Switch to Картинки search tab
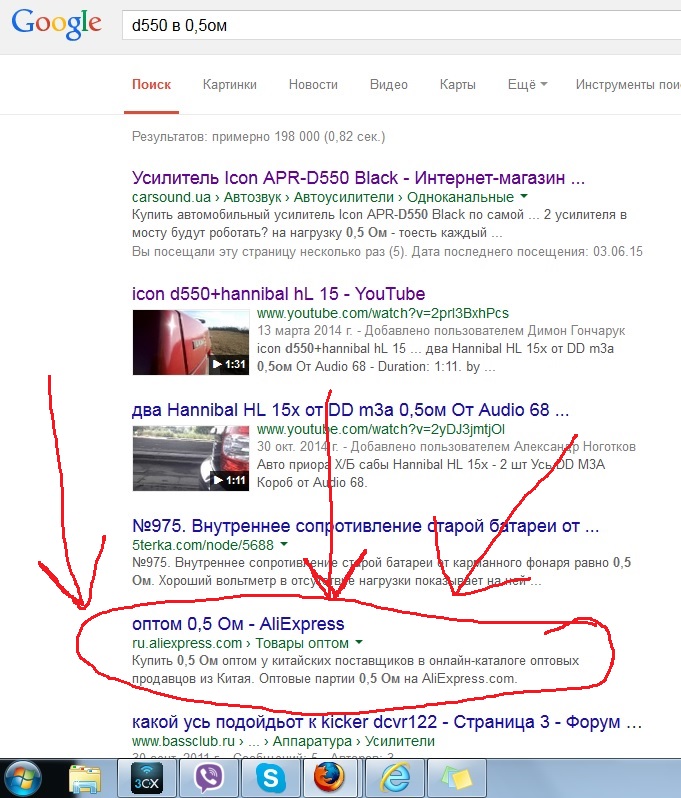The image size is (681, 798). (229, 85)
